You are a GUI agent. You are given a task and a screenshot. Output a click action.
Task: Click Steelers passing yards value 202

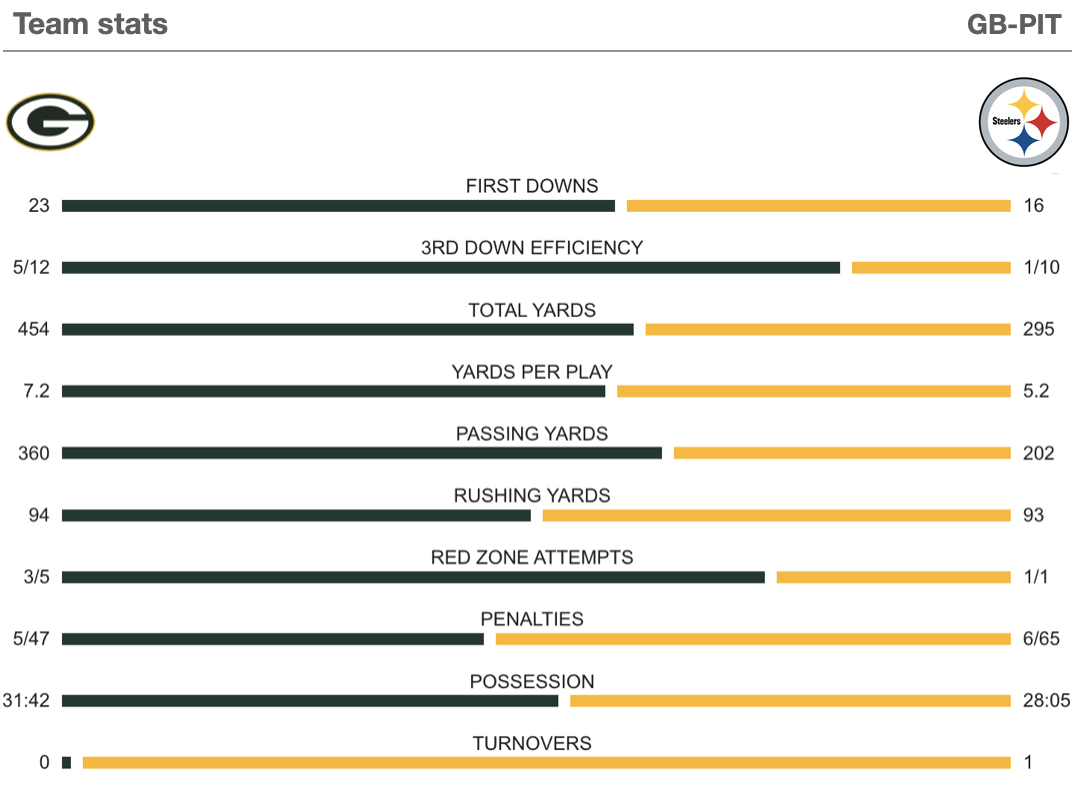(x=1039, y=454)
